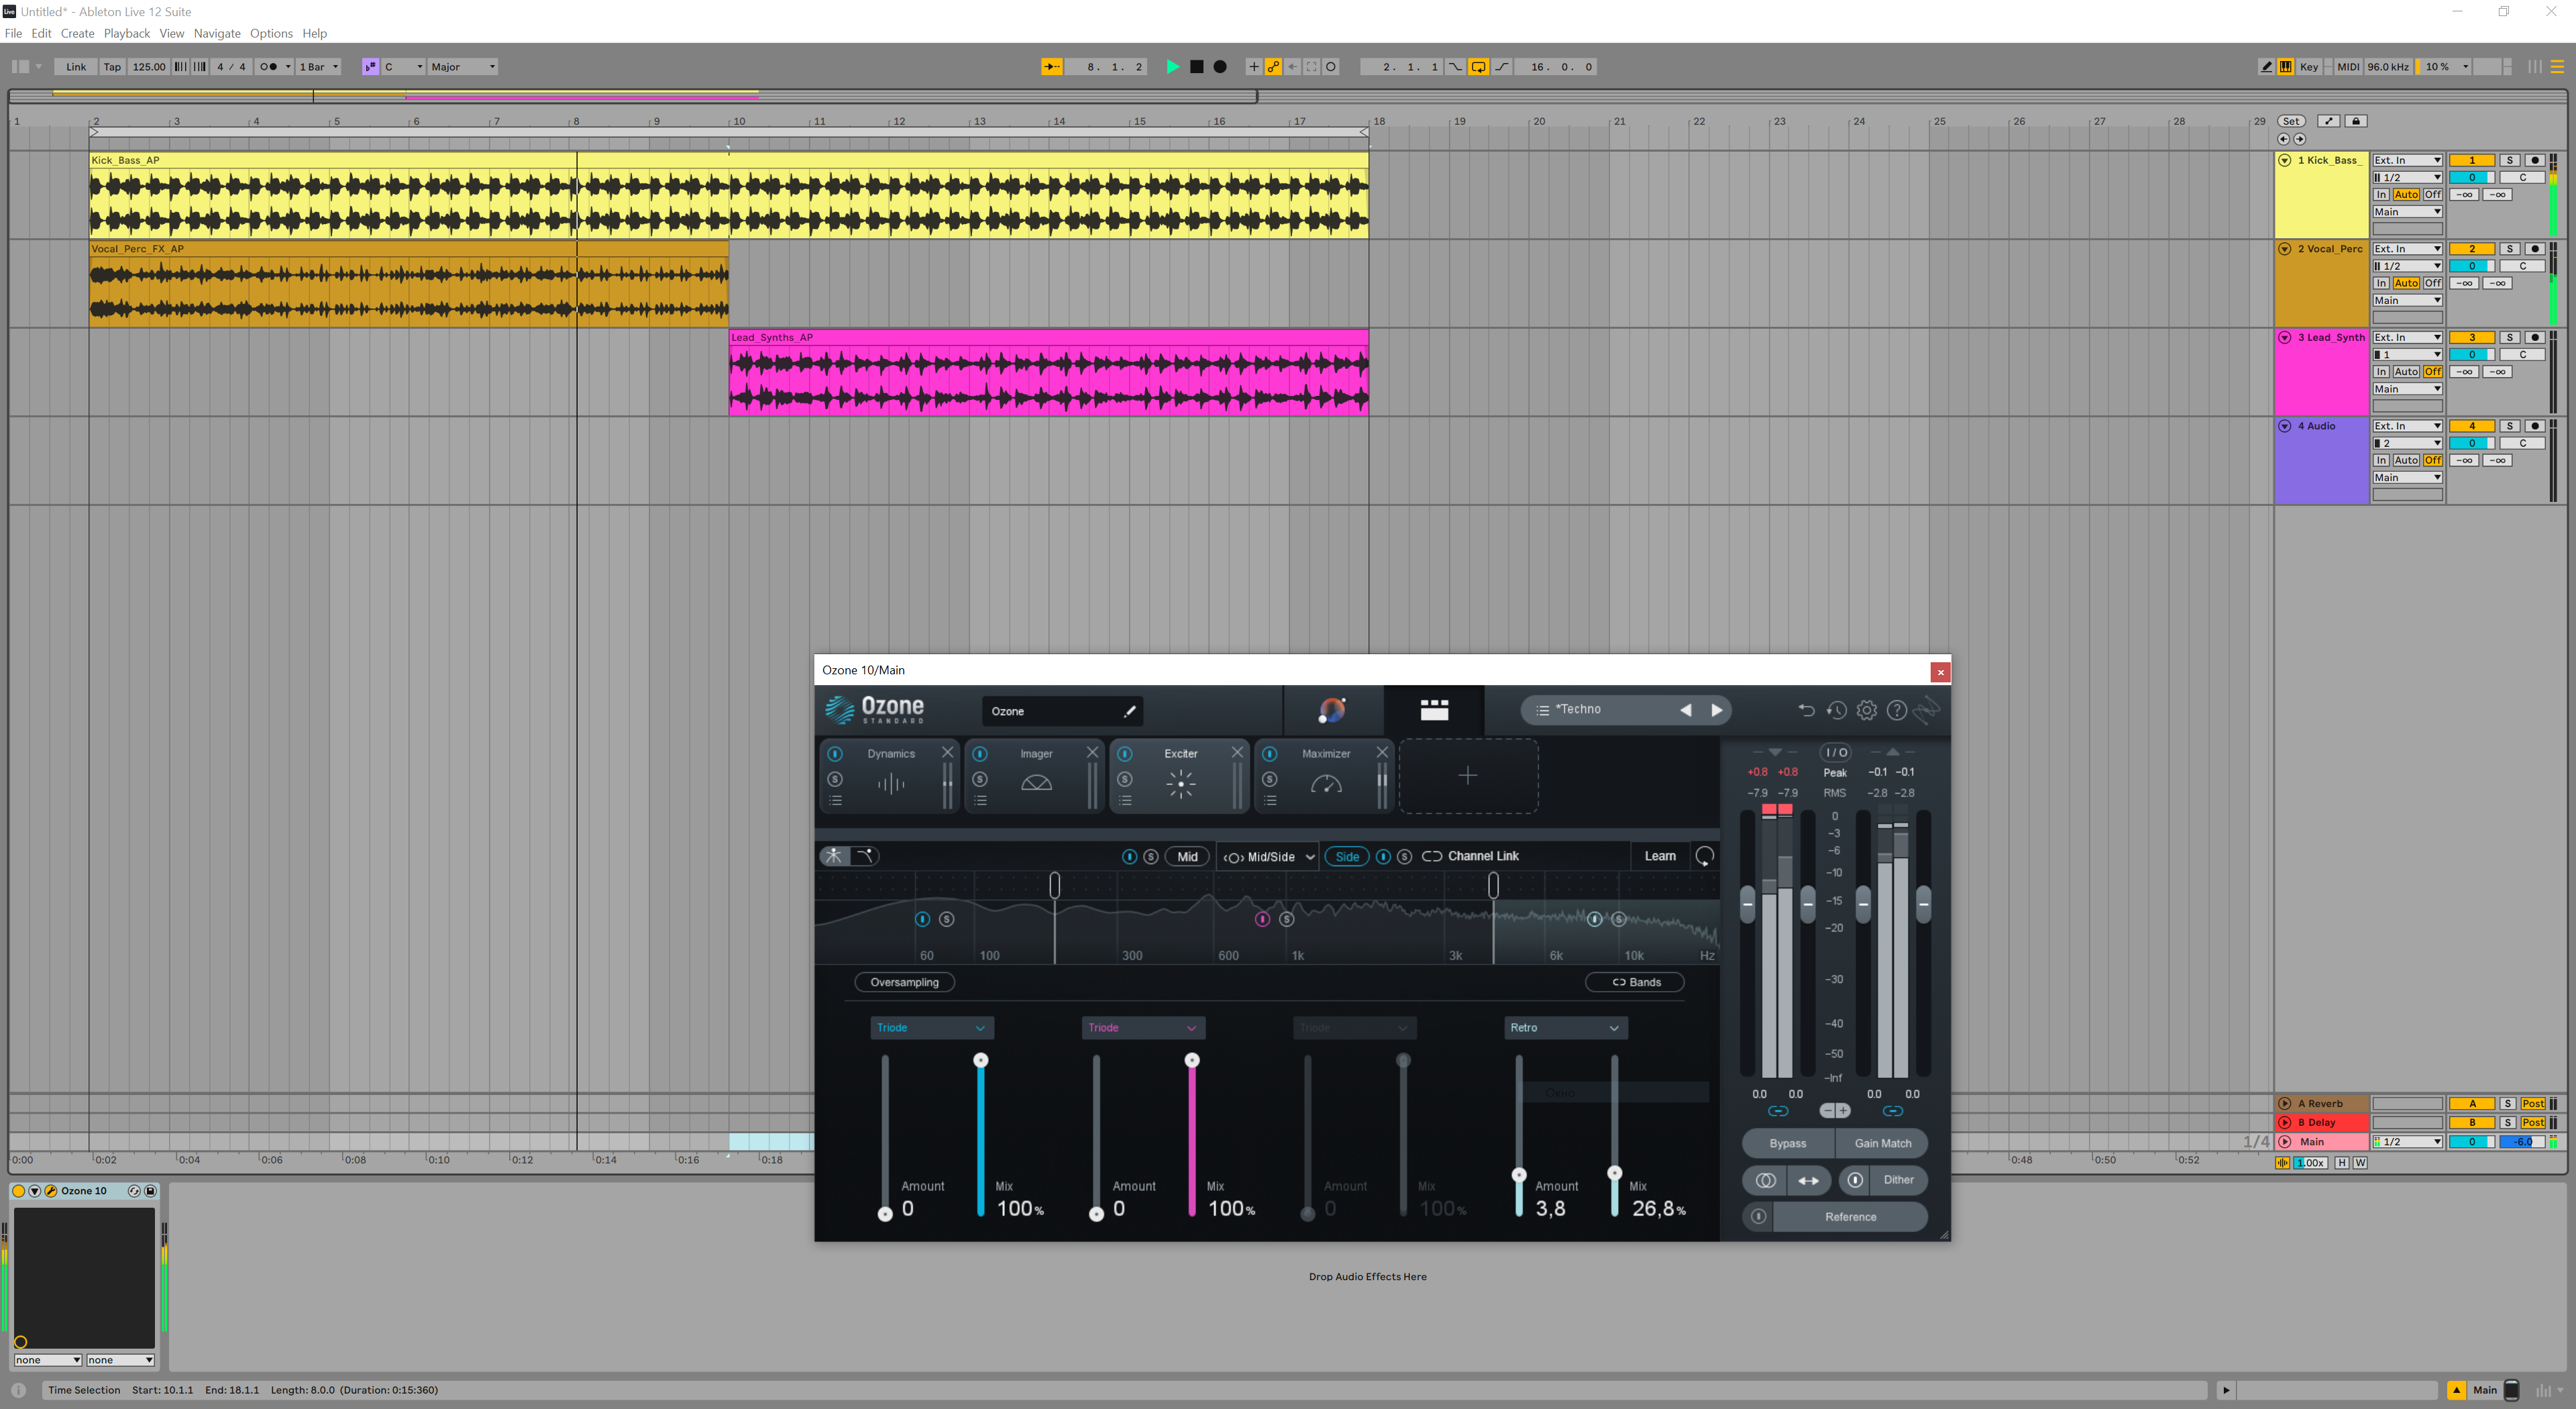This screenshot has height=1409, width=2576.
Task: Add a new module with plus slot
Action: click(x=1467, y=776)
